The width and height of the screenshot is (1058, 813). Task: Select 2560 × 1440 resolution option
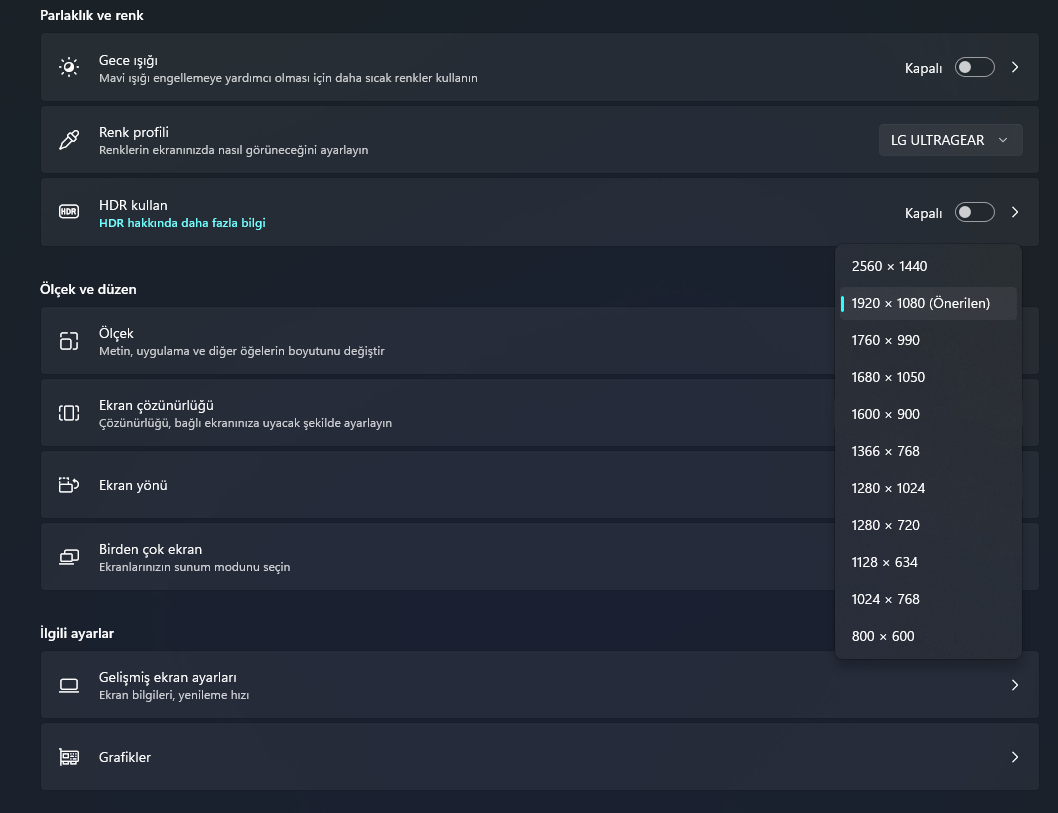(x=889, y=266)
